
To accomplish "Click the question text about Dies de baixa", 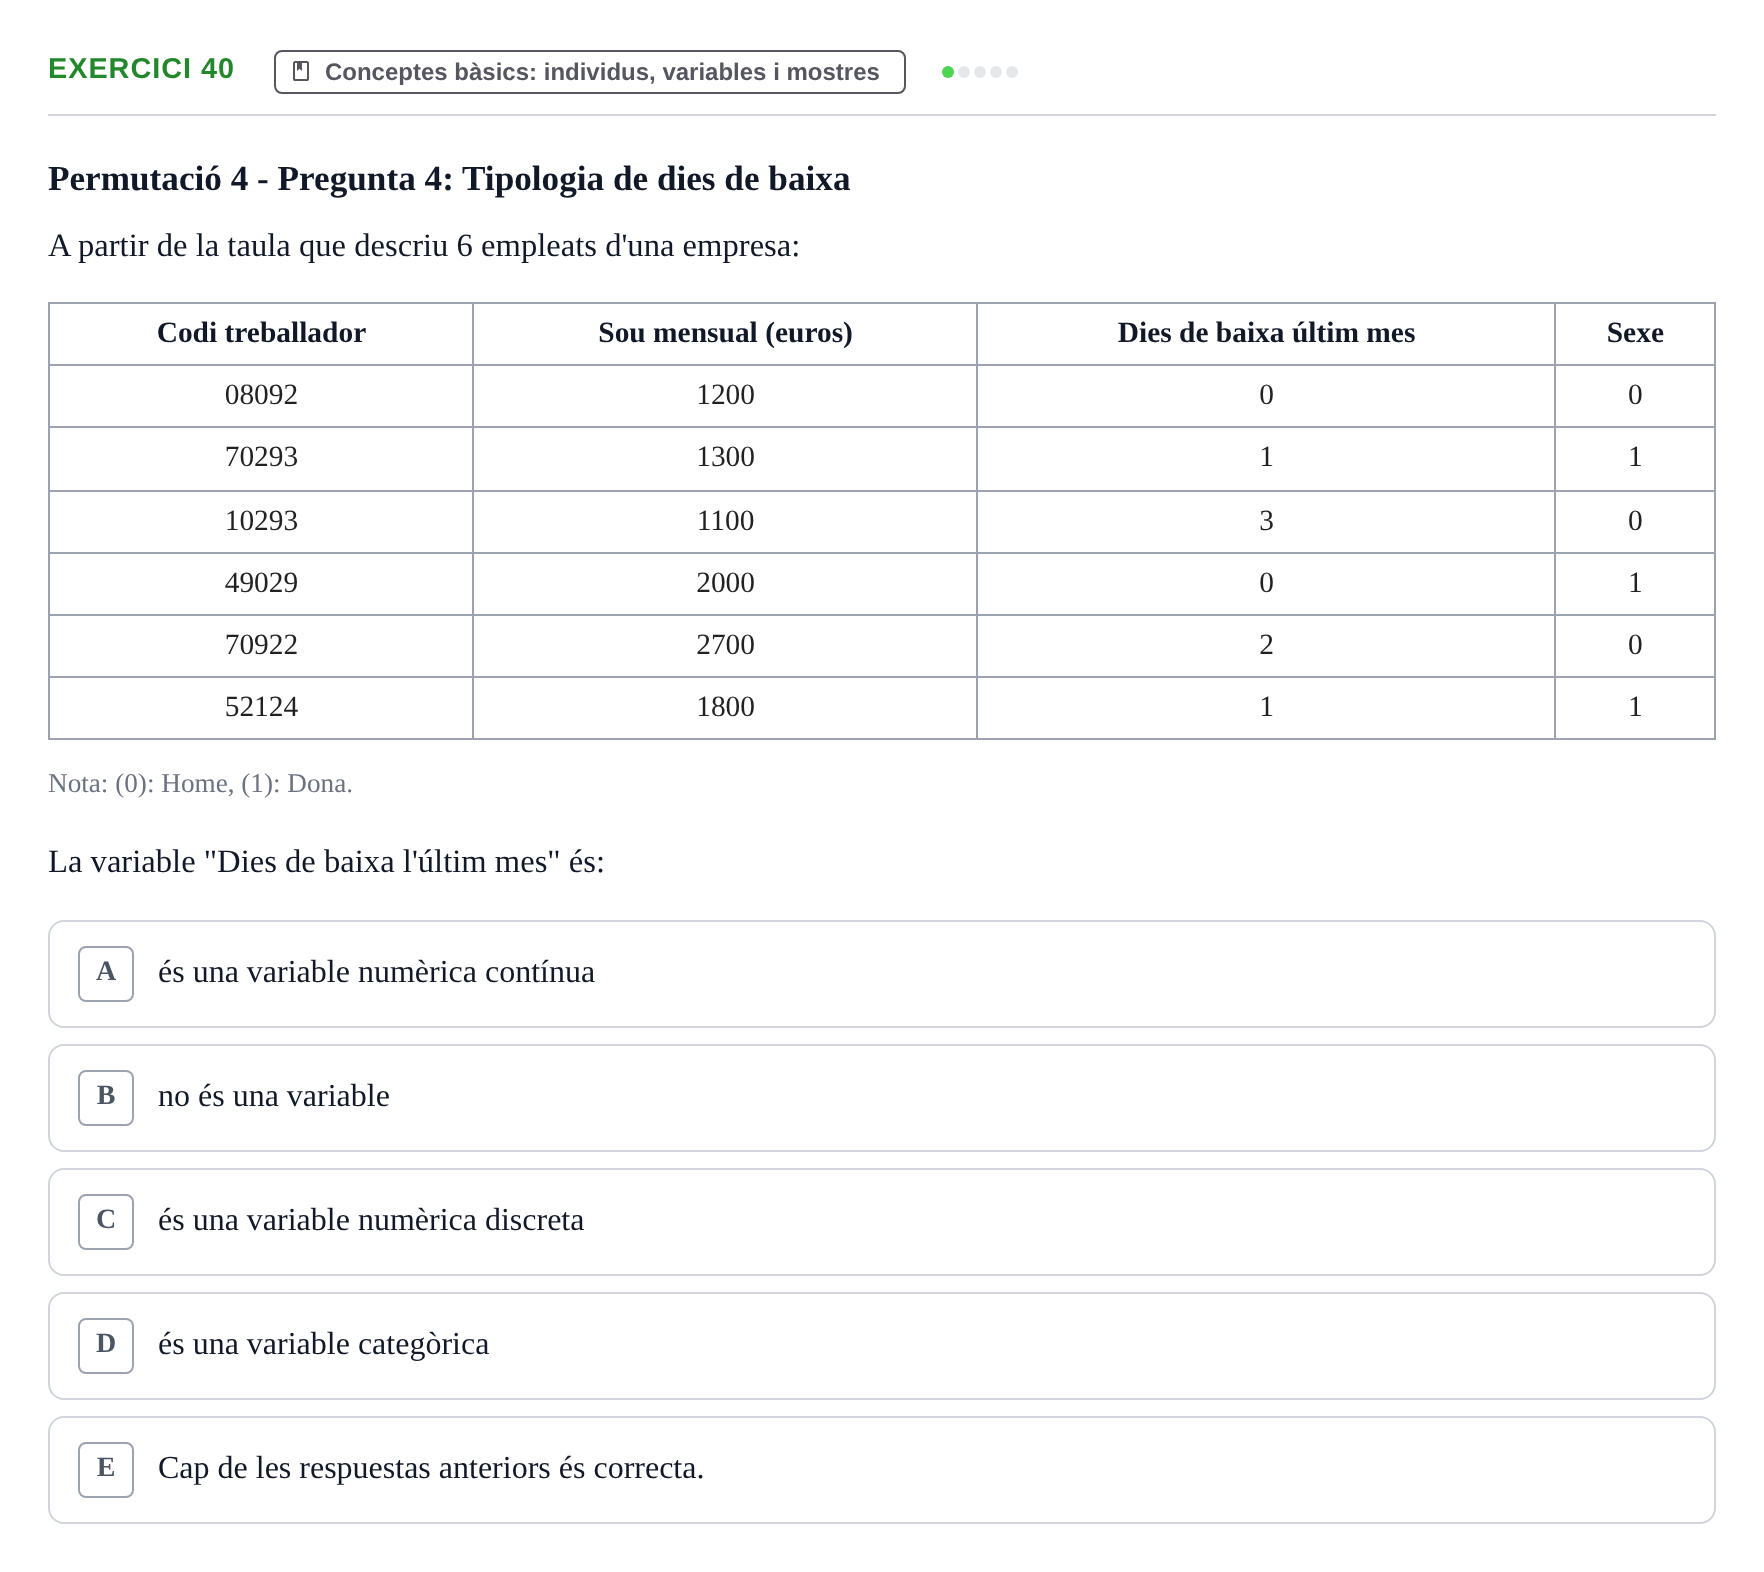I will [326, 862].
